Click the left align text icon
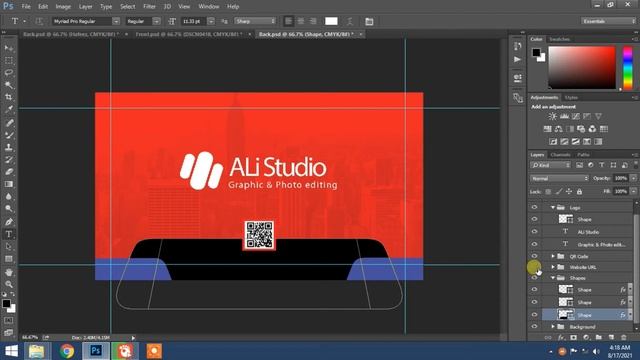 coord(288,21)
